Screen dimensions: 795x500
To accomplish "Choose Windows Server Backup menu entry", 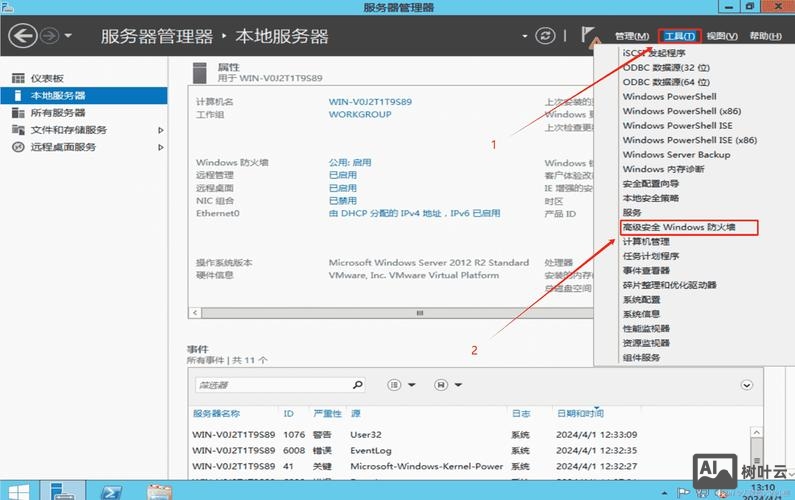I will point(676,155).
